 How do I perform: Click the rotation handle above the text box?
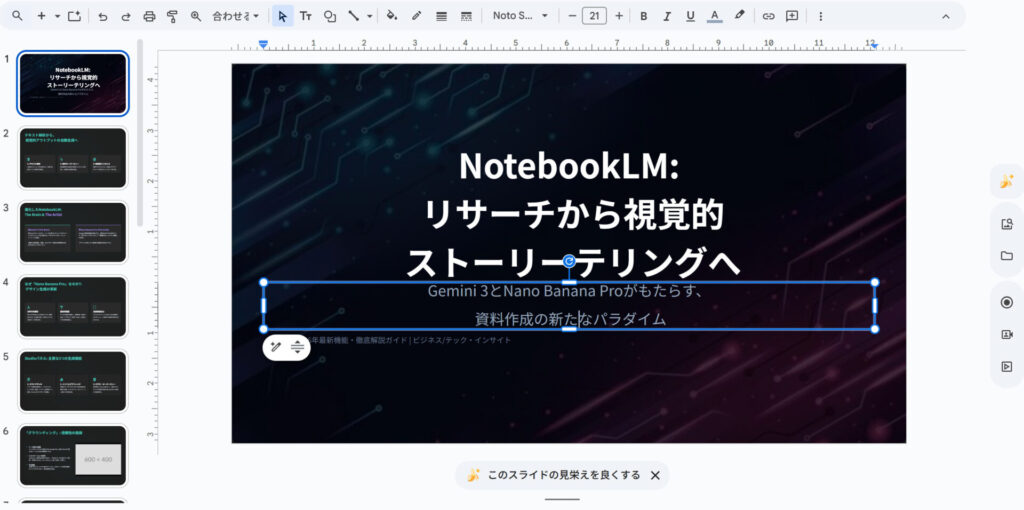point(569,262)
